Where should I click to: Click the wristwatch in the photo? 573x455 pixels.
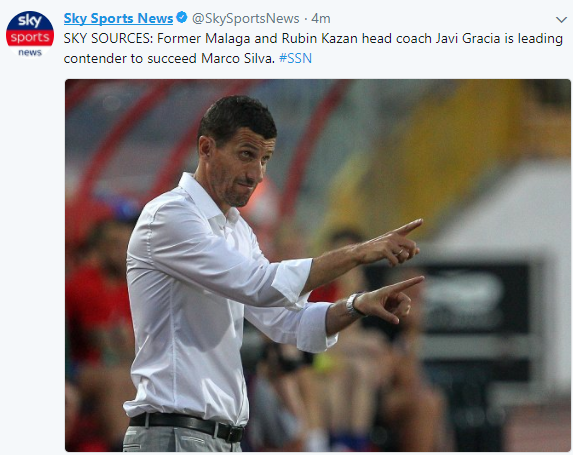pos(353,304)
